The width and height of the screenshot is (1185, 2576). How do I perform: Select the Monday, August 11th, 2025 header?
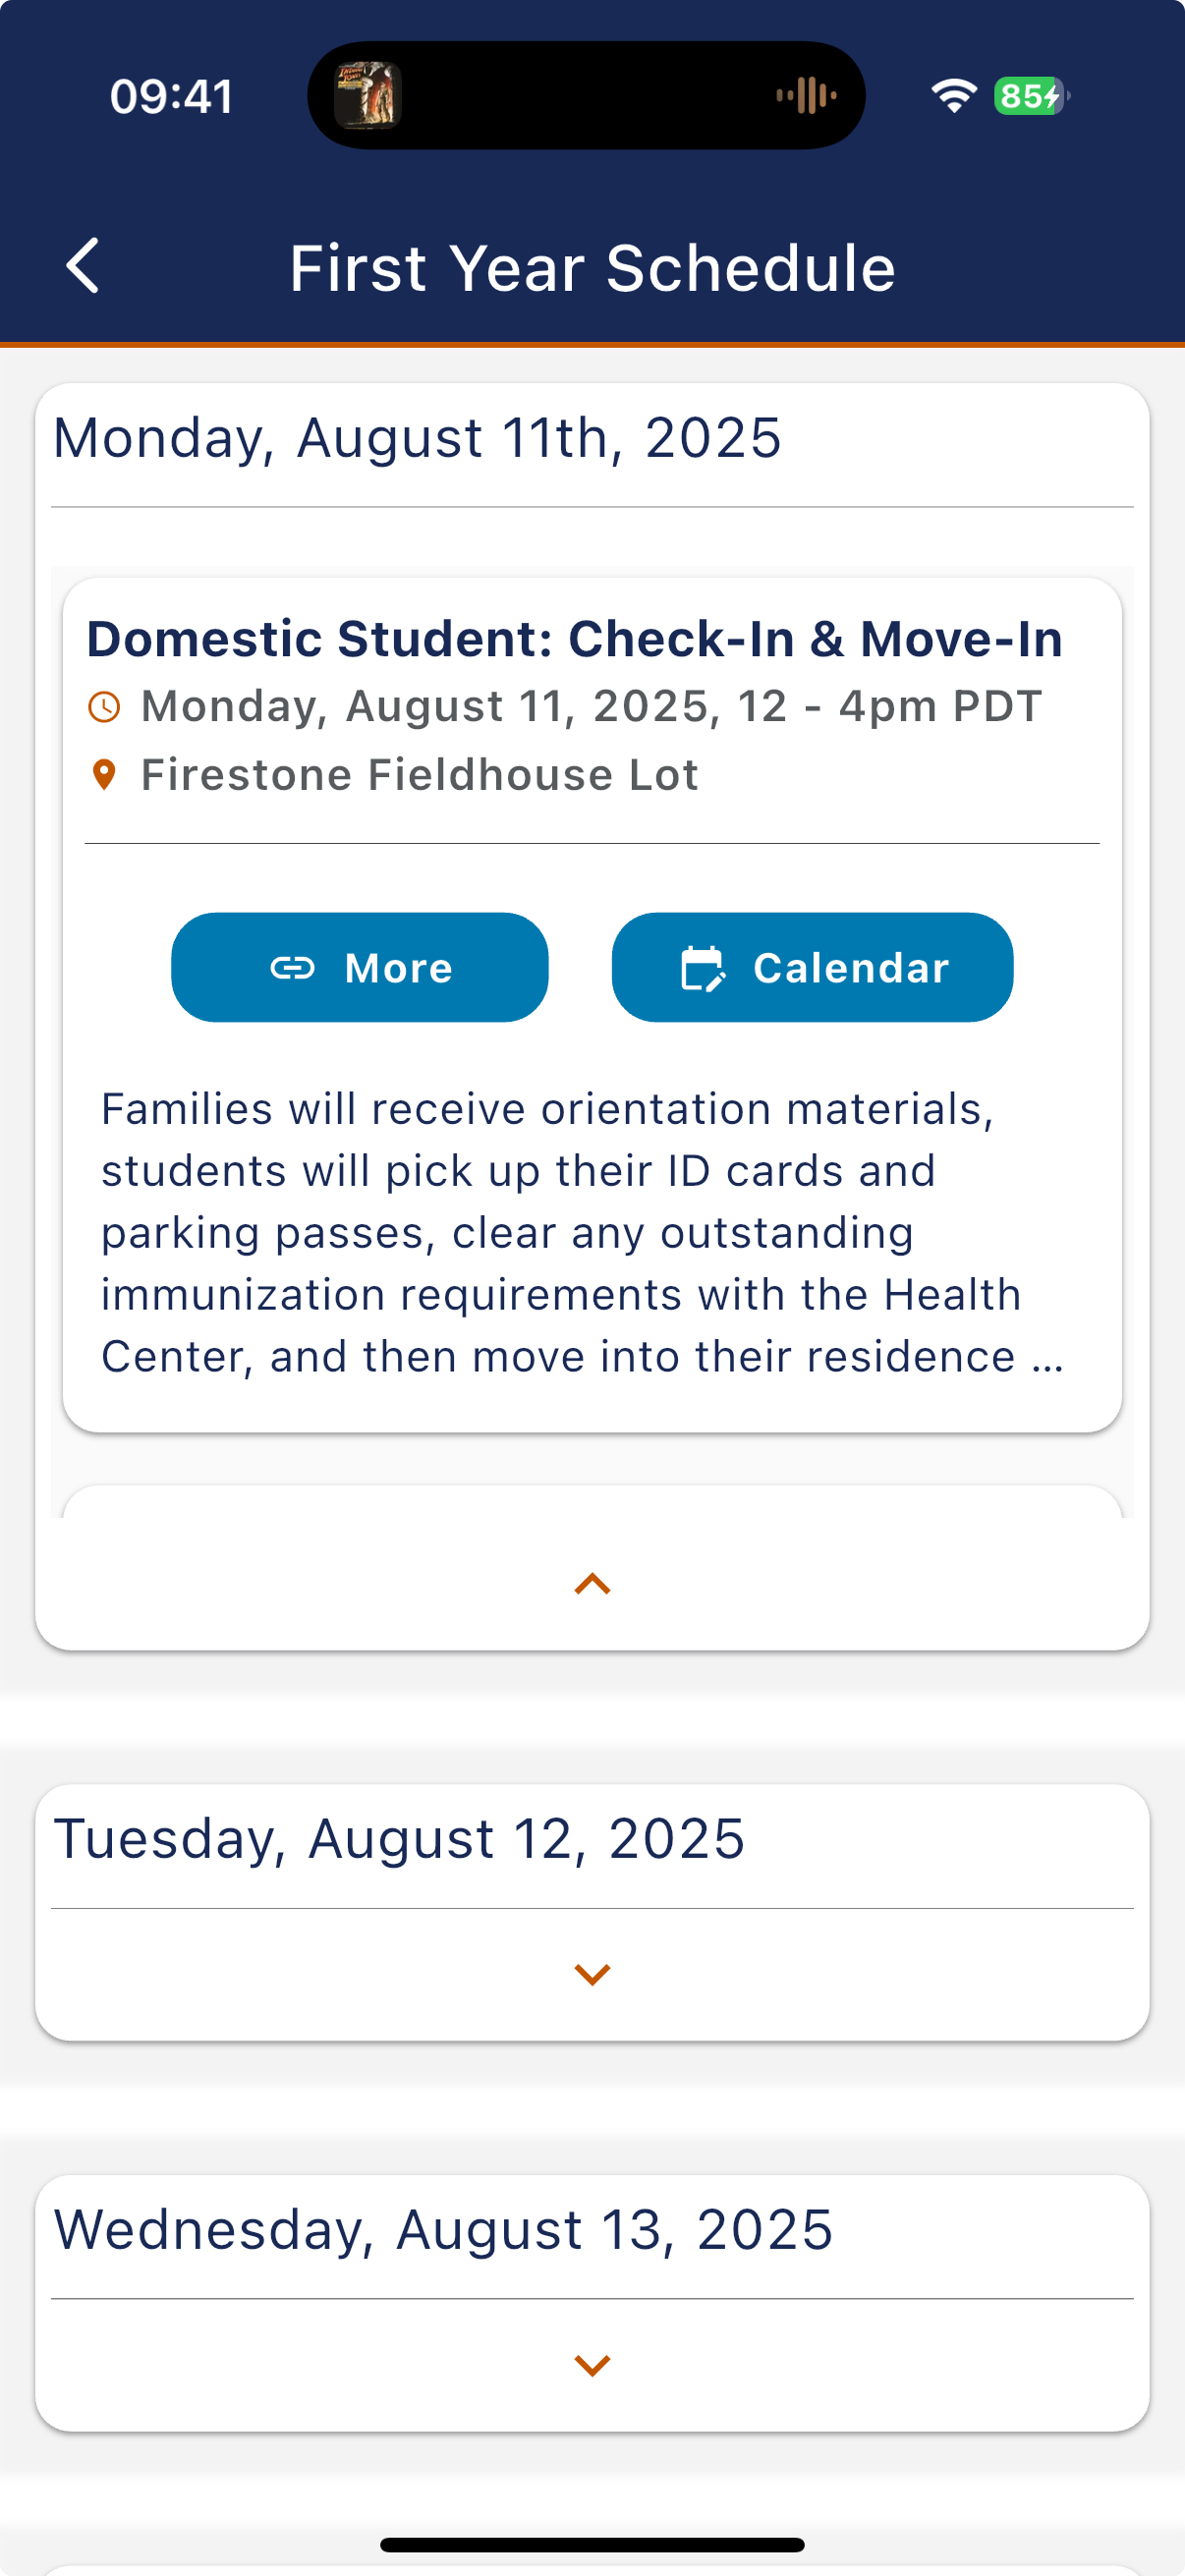[x=417, y=438]
